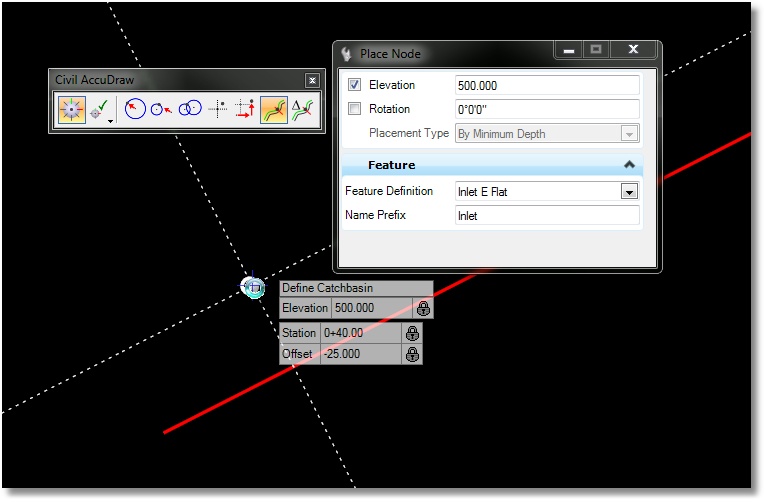Enable the Rotation checkbox
This screenshot has width=765, height=502.
[354, 108]
